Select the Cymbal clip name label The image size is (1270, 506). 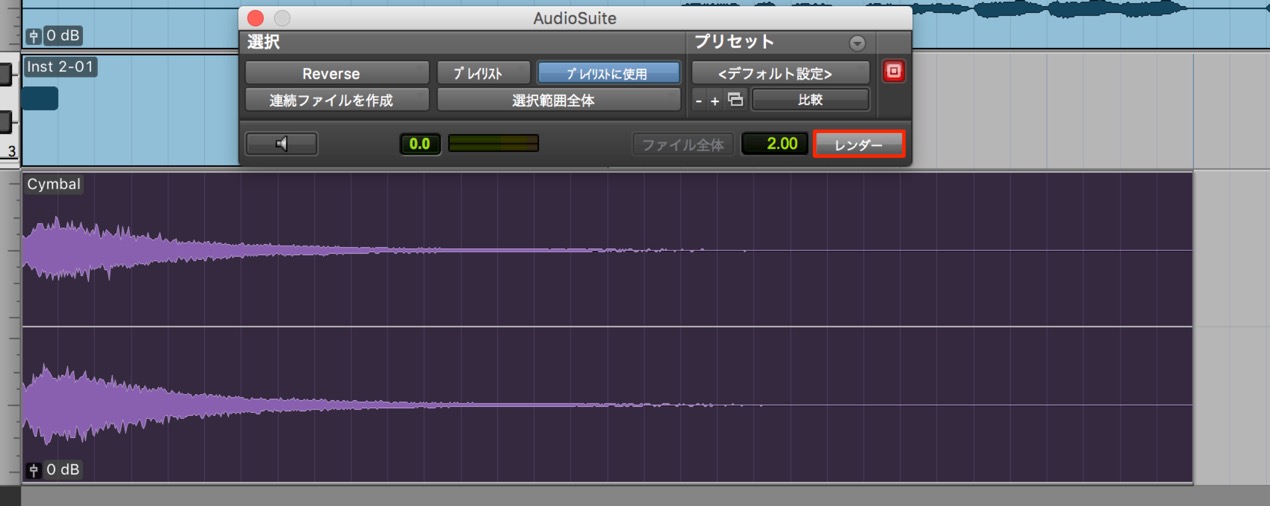[x=54, y=184]
